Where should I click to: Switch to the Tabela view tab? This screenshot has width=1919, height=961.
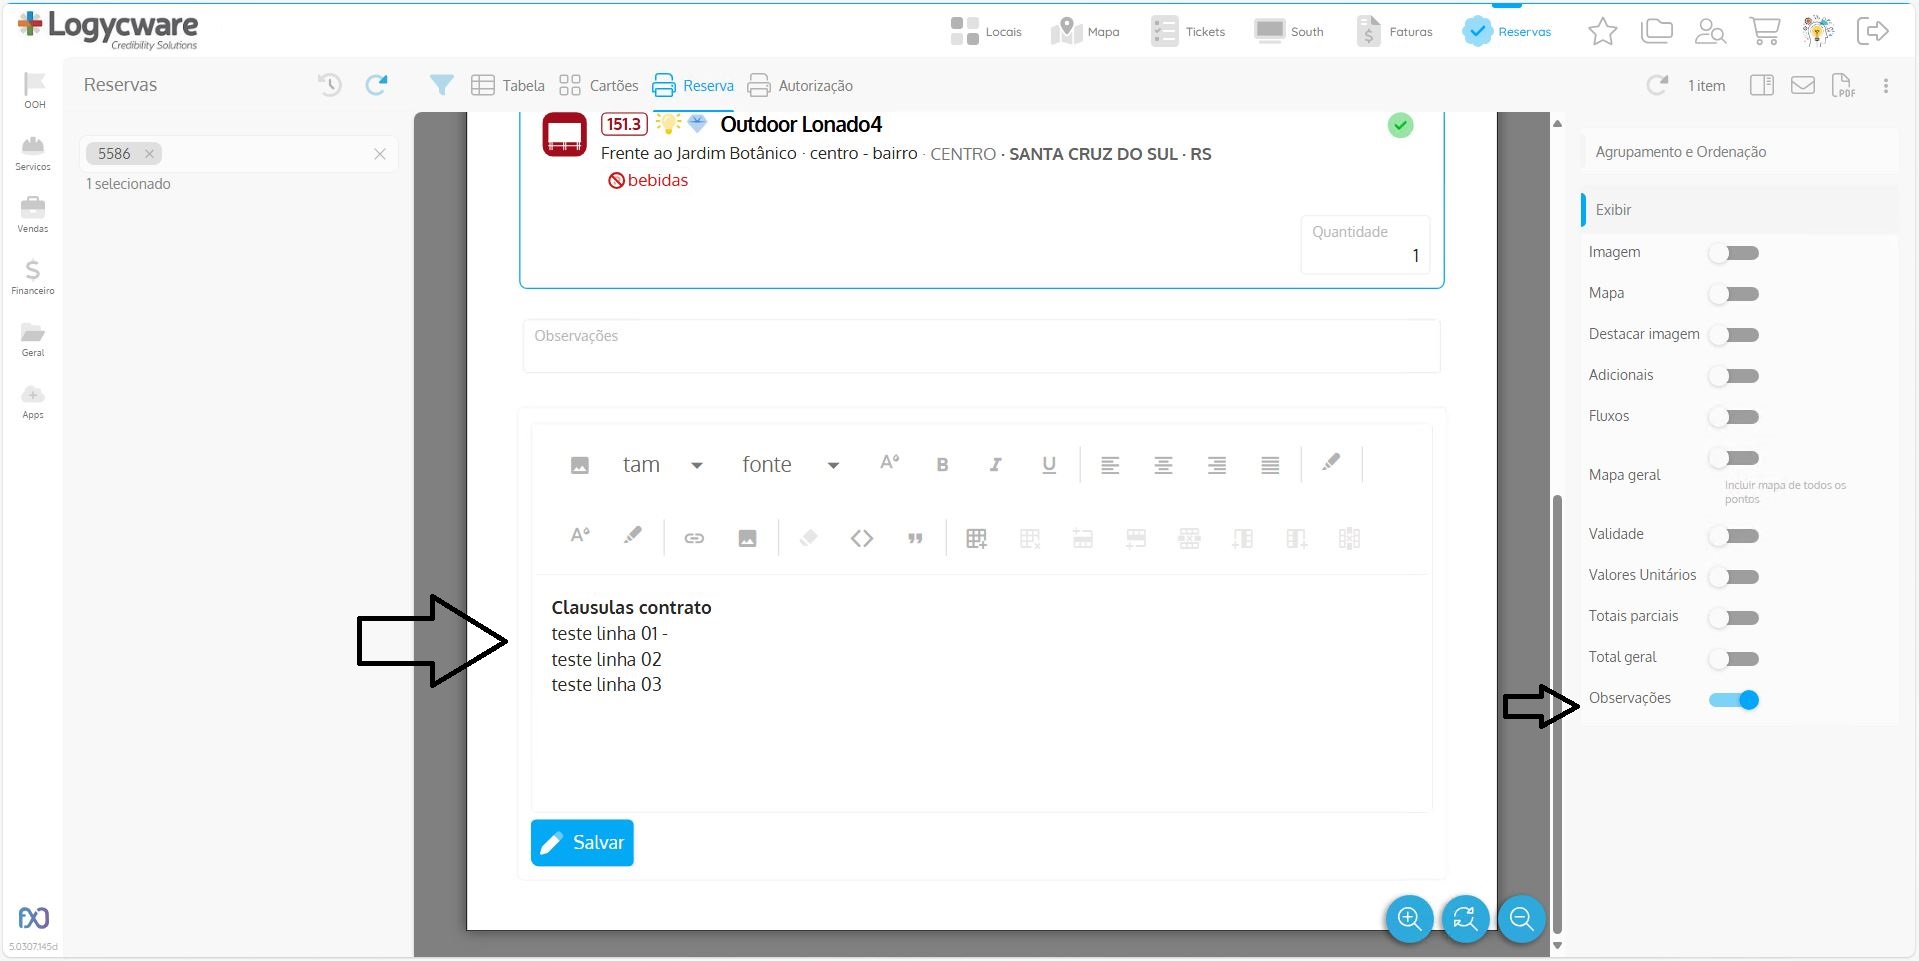coord(508,86)
